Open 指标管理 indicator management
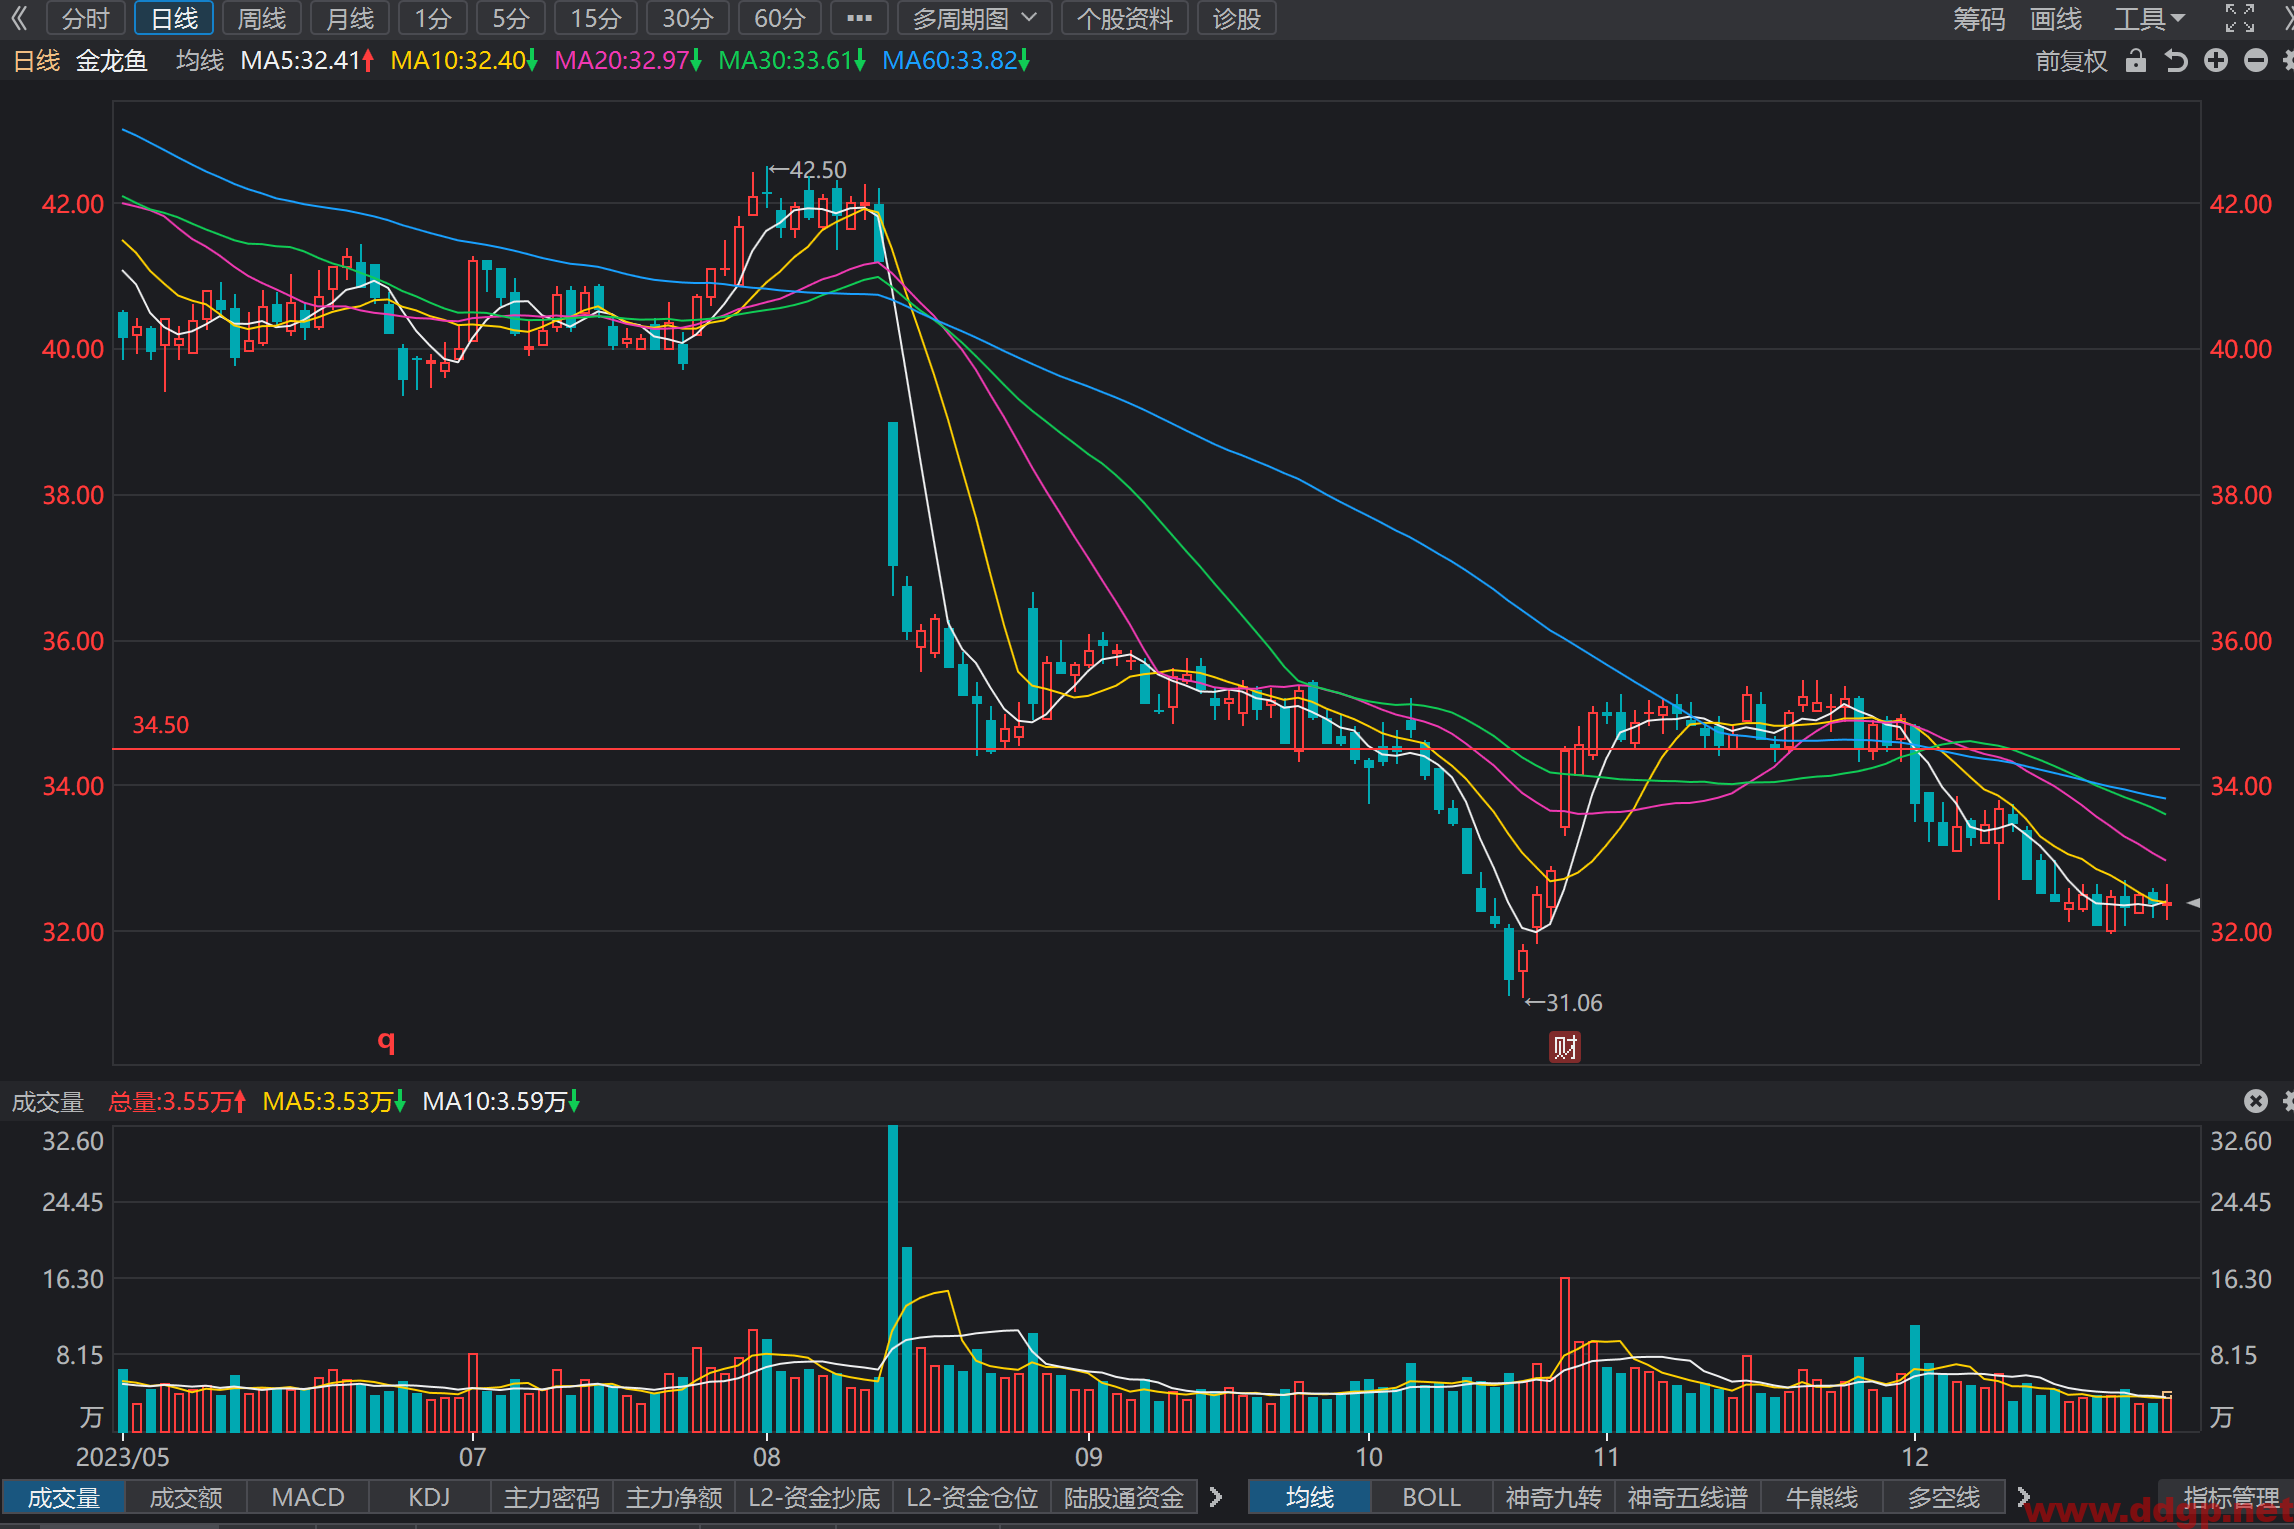2294x1529 pixels. pyautogui.click(x=2230, y=1497)
